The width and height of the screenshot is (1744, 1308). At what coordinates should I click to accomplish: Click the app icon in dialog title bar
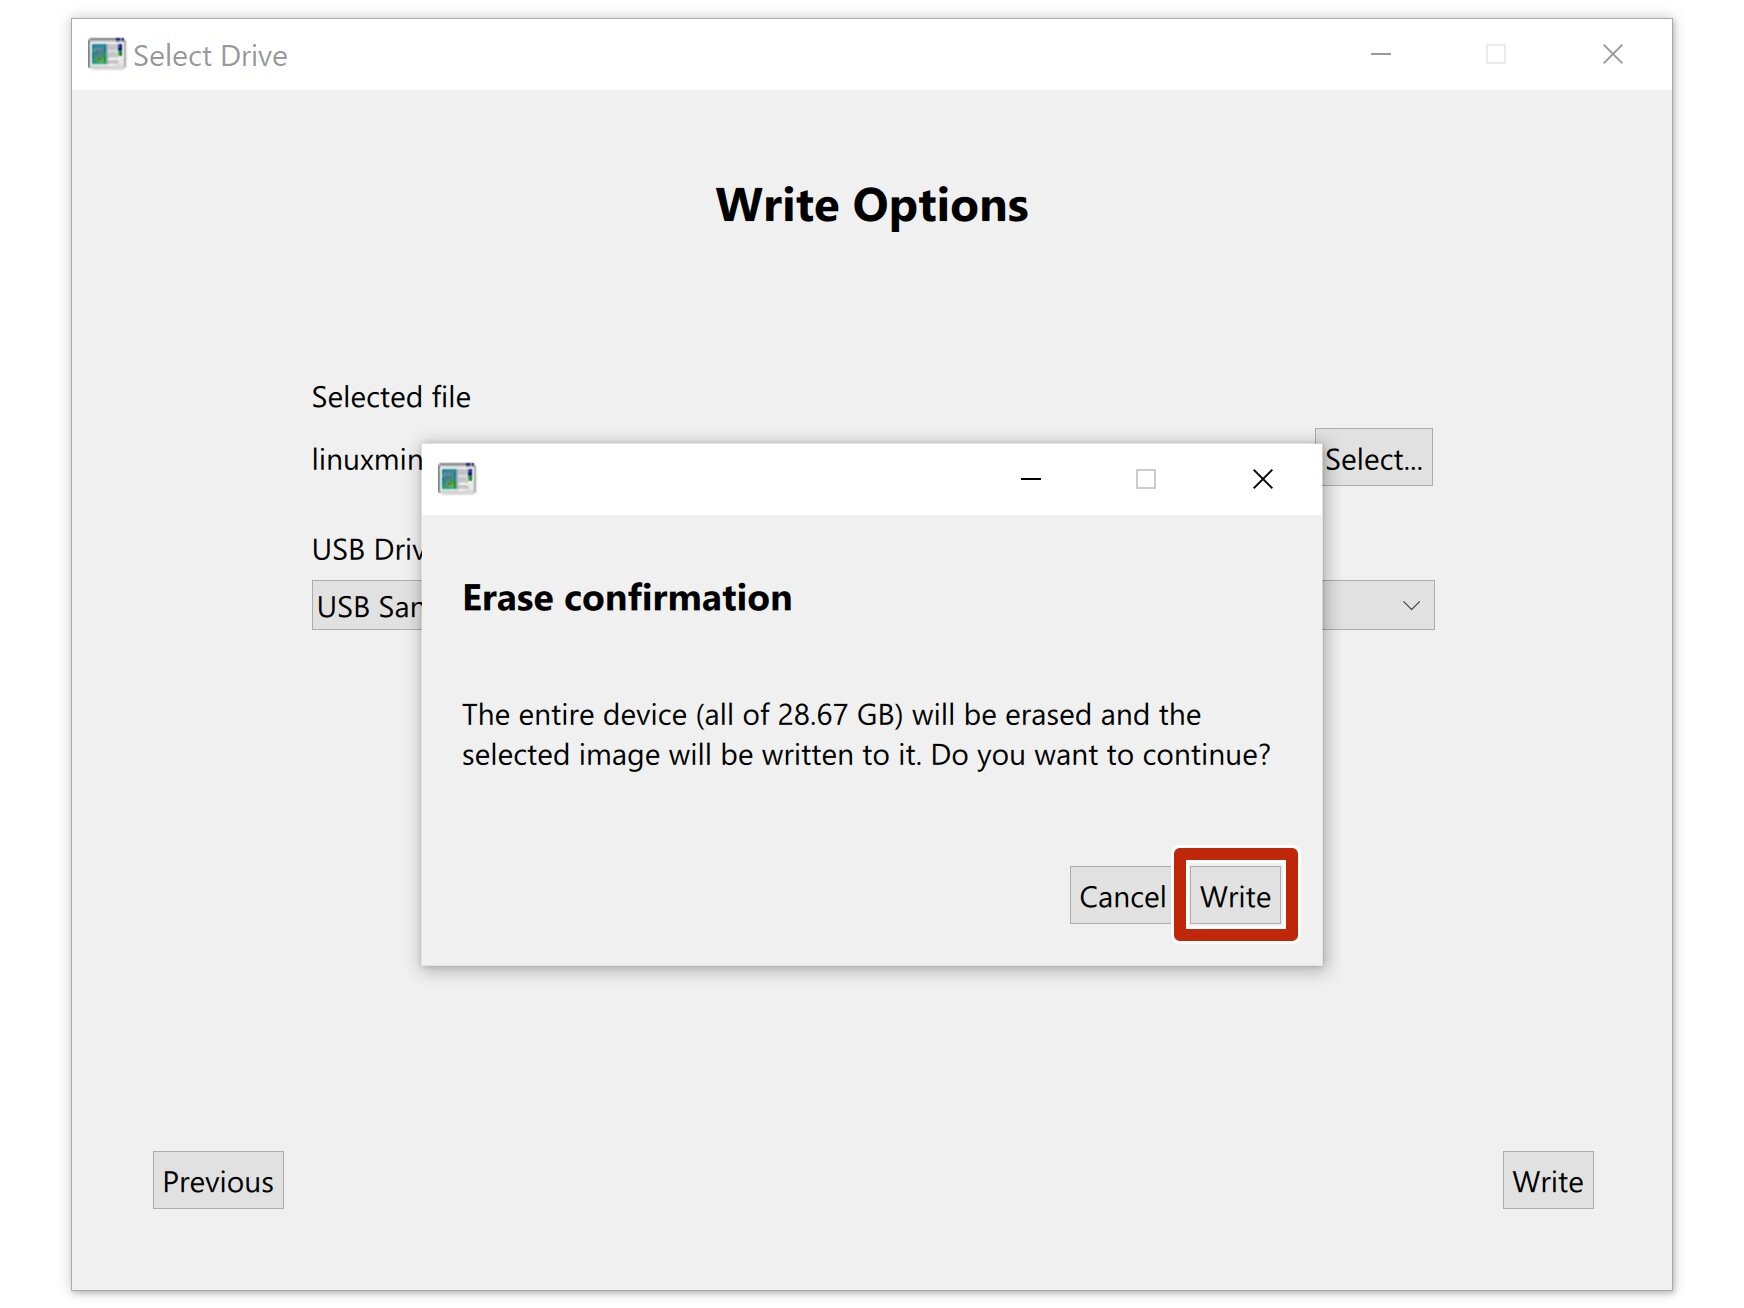tap(457, 479)
